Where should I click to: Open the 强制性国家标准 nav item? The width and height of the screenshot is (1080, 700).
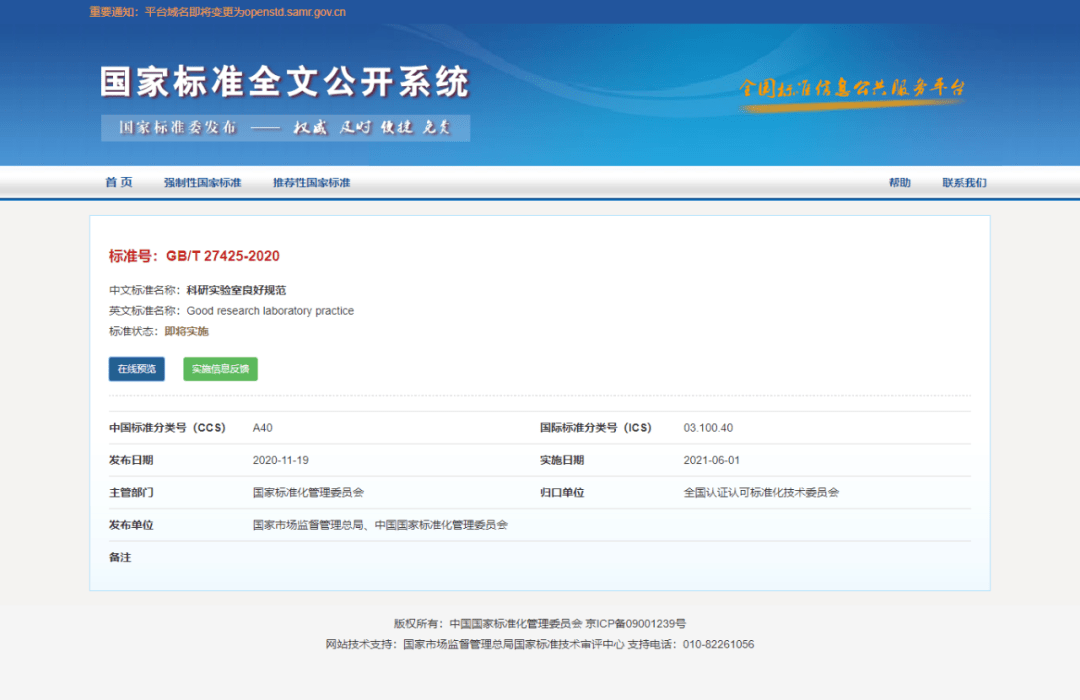click(x=202, y=183)
